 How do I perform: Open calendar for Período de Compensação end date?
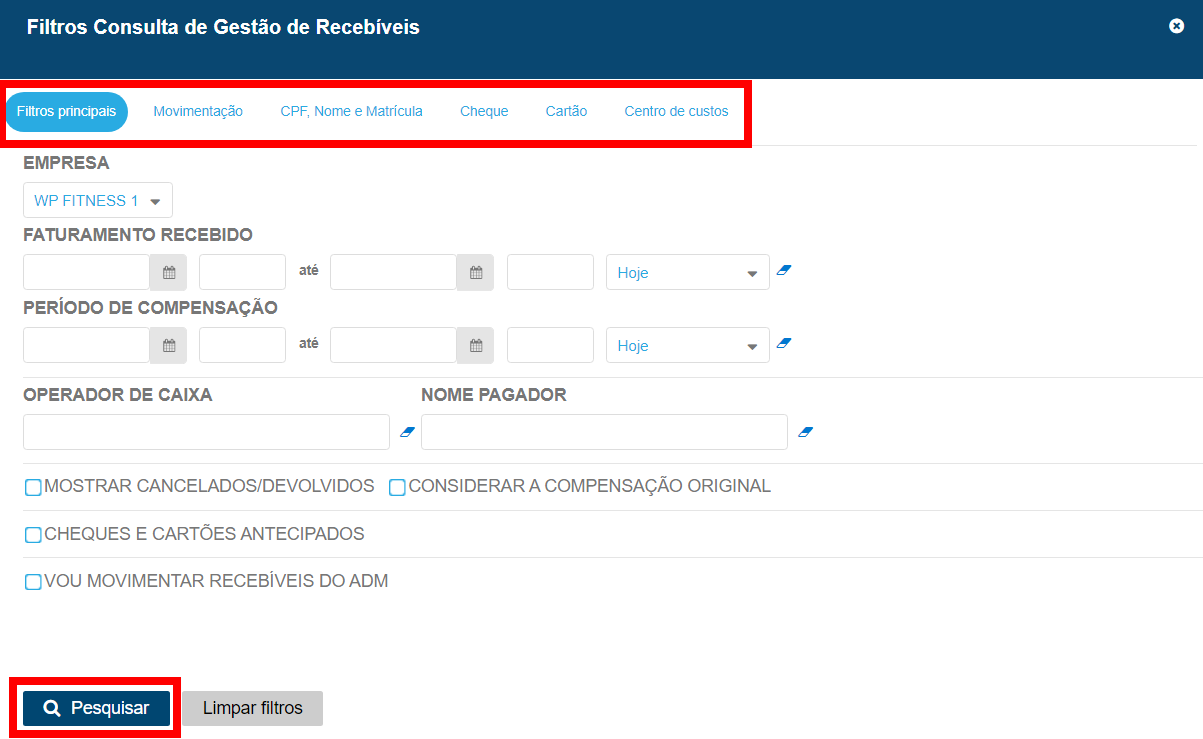476,345
